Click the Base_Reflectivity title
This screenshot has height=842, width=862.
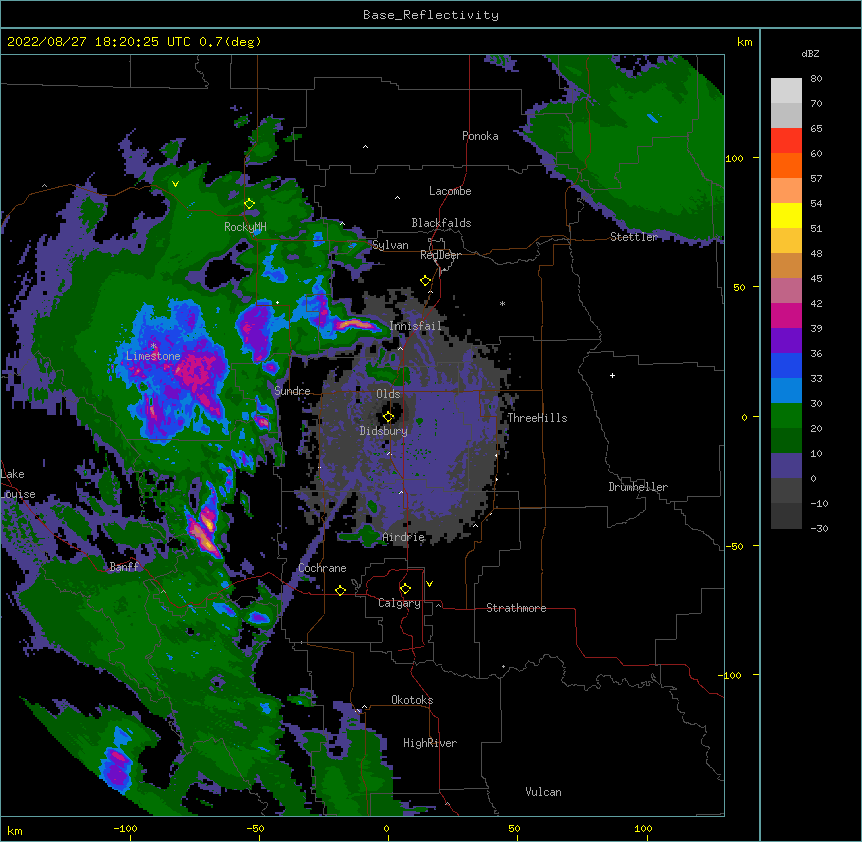[x=431, y=15]
